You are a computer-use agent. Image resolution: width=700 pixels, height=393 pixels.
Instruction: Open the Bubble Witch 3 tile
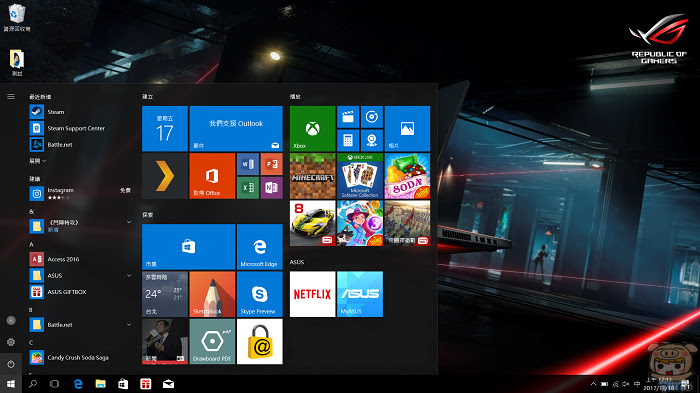coord(360,223)
